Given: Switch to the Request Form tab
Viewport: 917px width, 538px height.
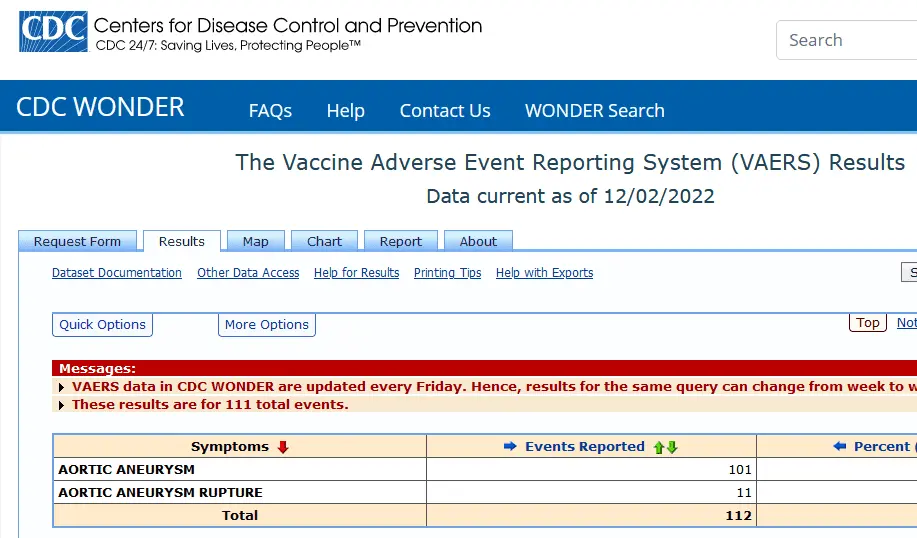Looking at the screenshot, I should point(77,242).
